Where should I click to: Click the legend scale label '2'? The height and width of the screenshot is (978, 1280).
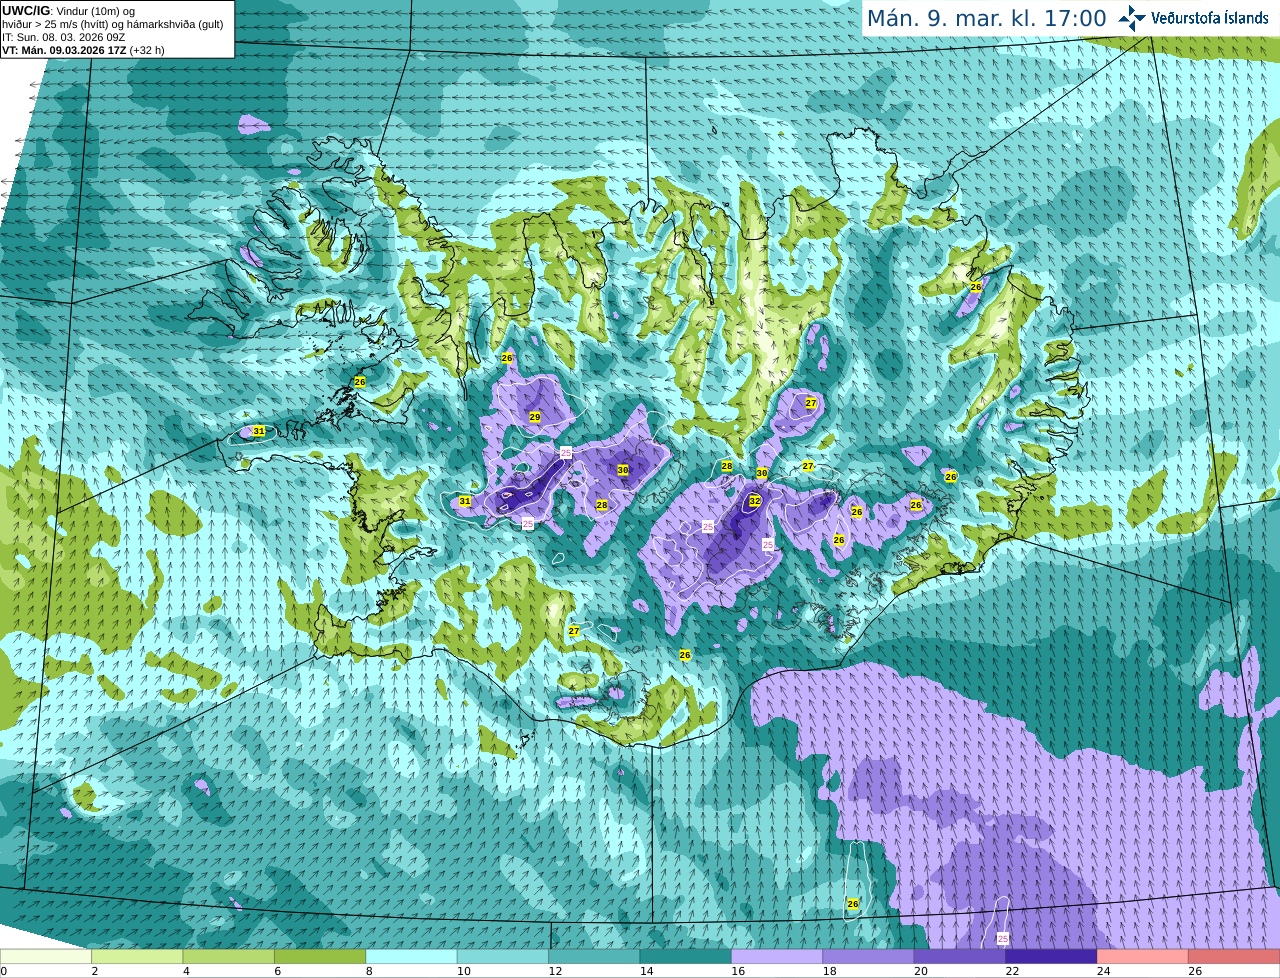click(x=94, y=971)
